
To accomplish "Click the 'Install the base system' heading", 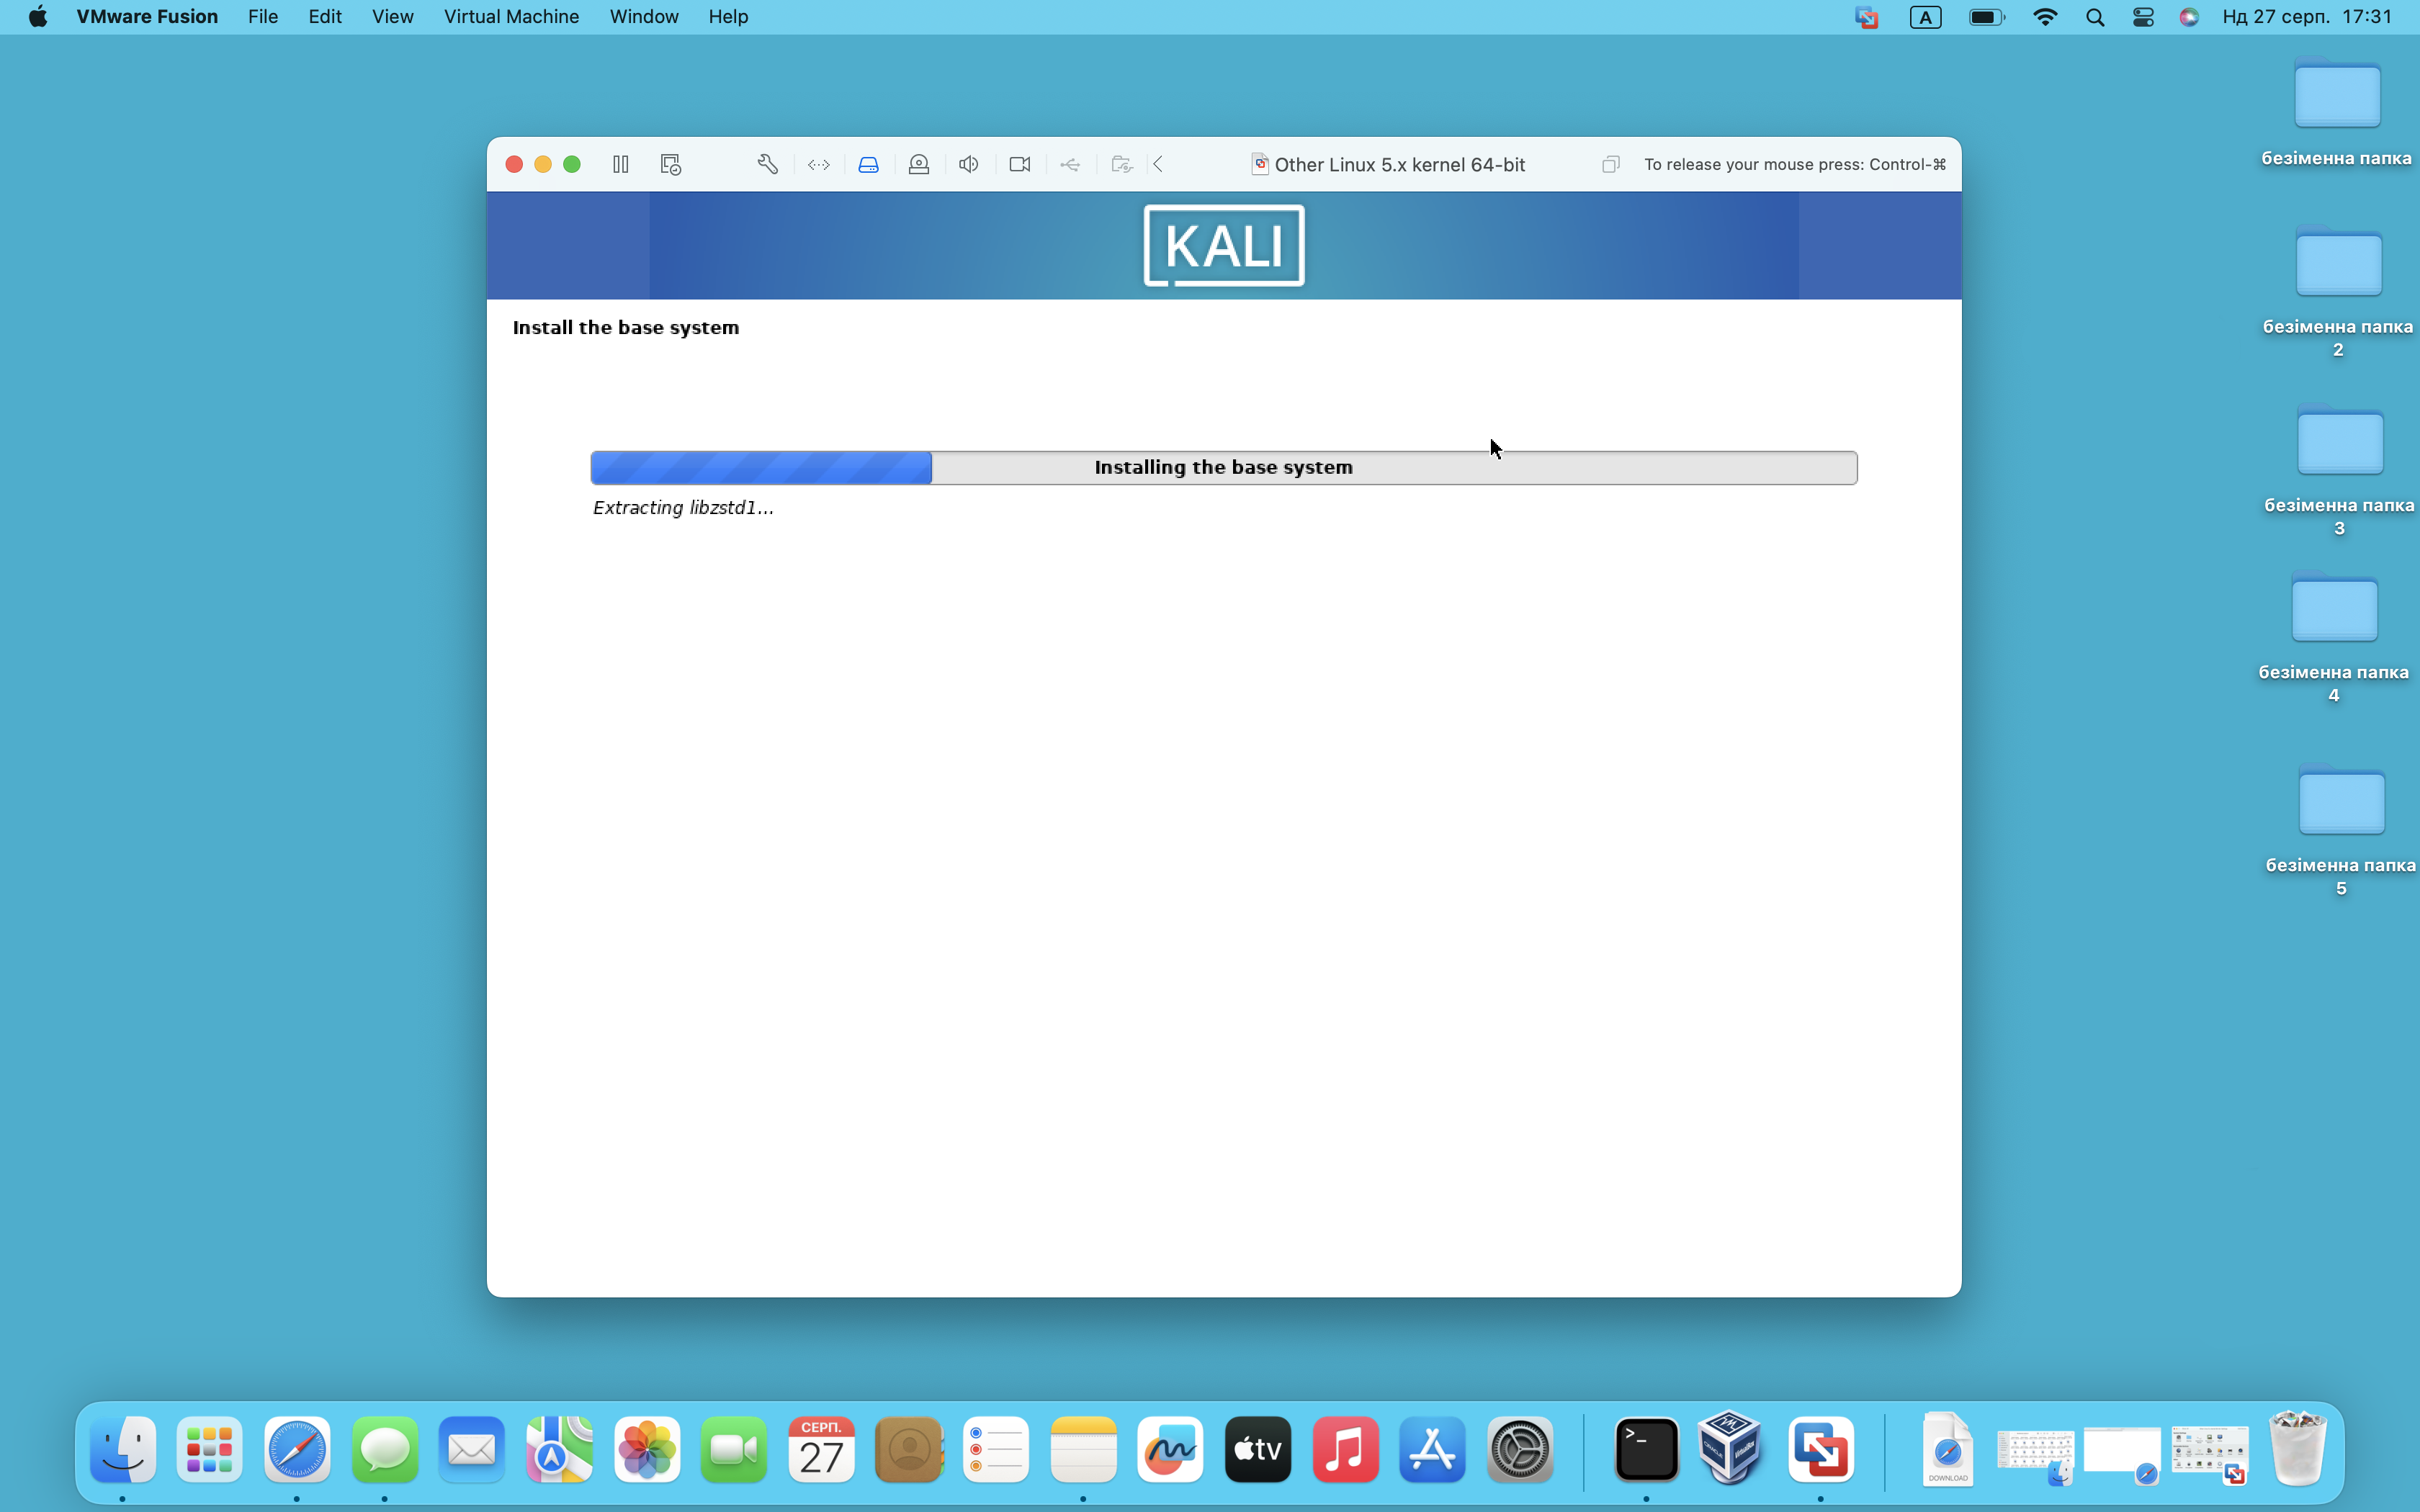I will click(x=626, y=328).
